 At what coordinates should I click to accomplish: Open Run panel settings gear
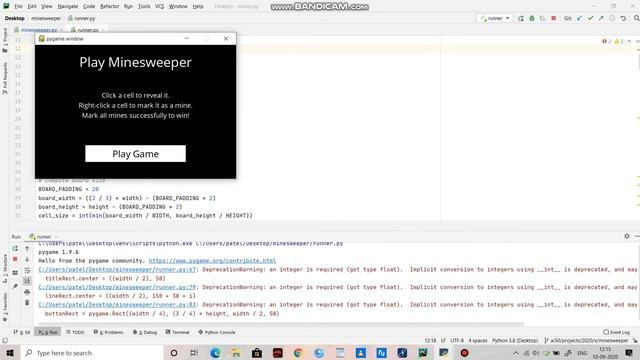coord(627,236)
